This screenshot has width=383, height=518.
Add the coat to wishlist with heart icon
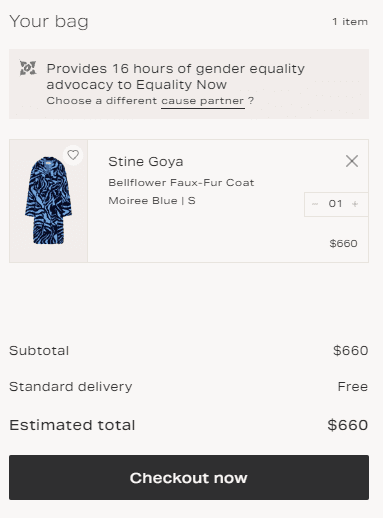(73, 155)
